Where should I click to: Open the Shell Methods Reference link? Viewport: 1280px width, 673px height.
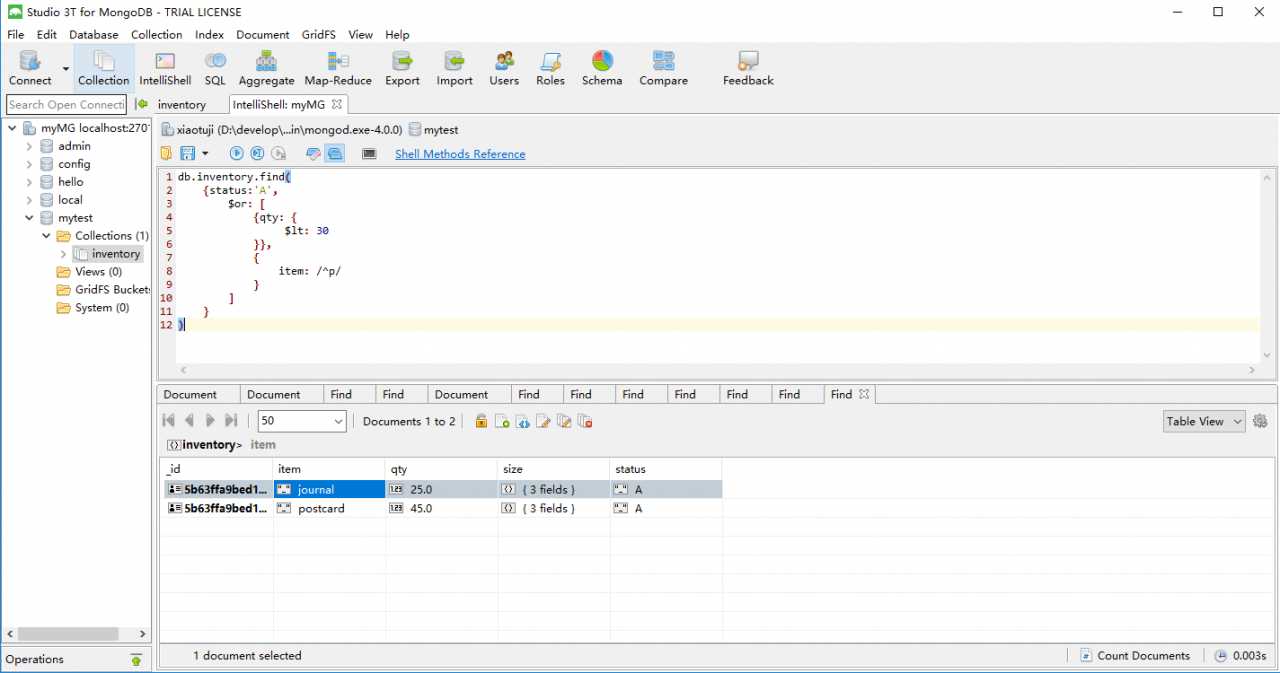459,153
